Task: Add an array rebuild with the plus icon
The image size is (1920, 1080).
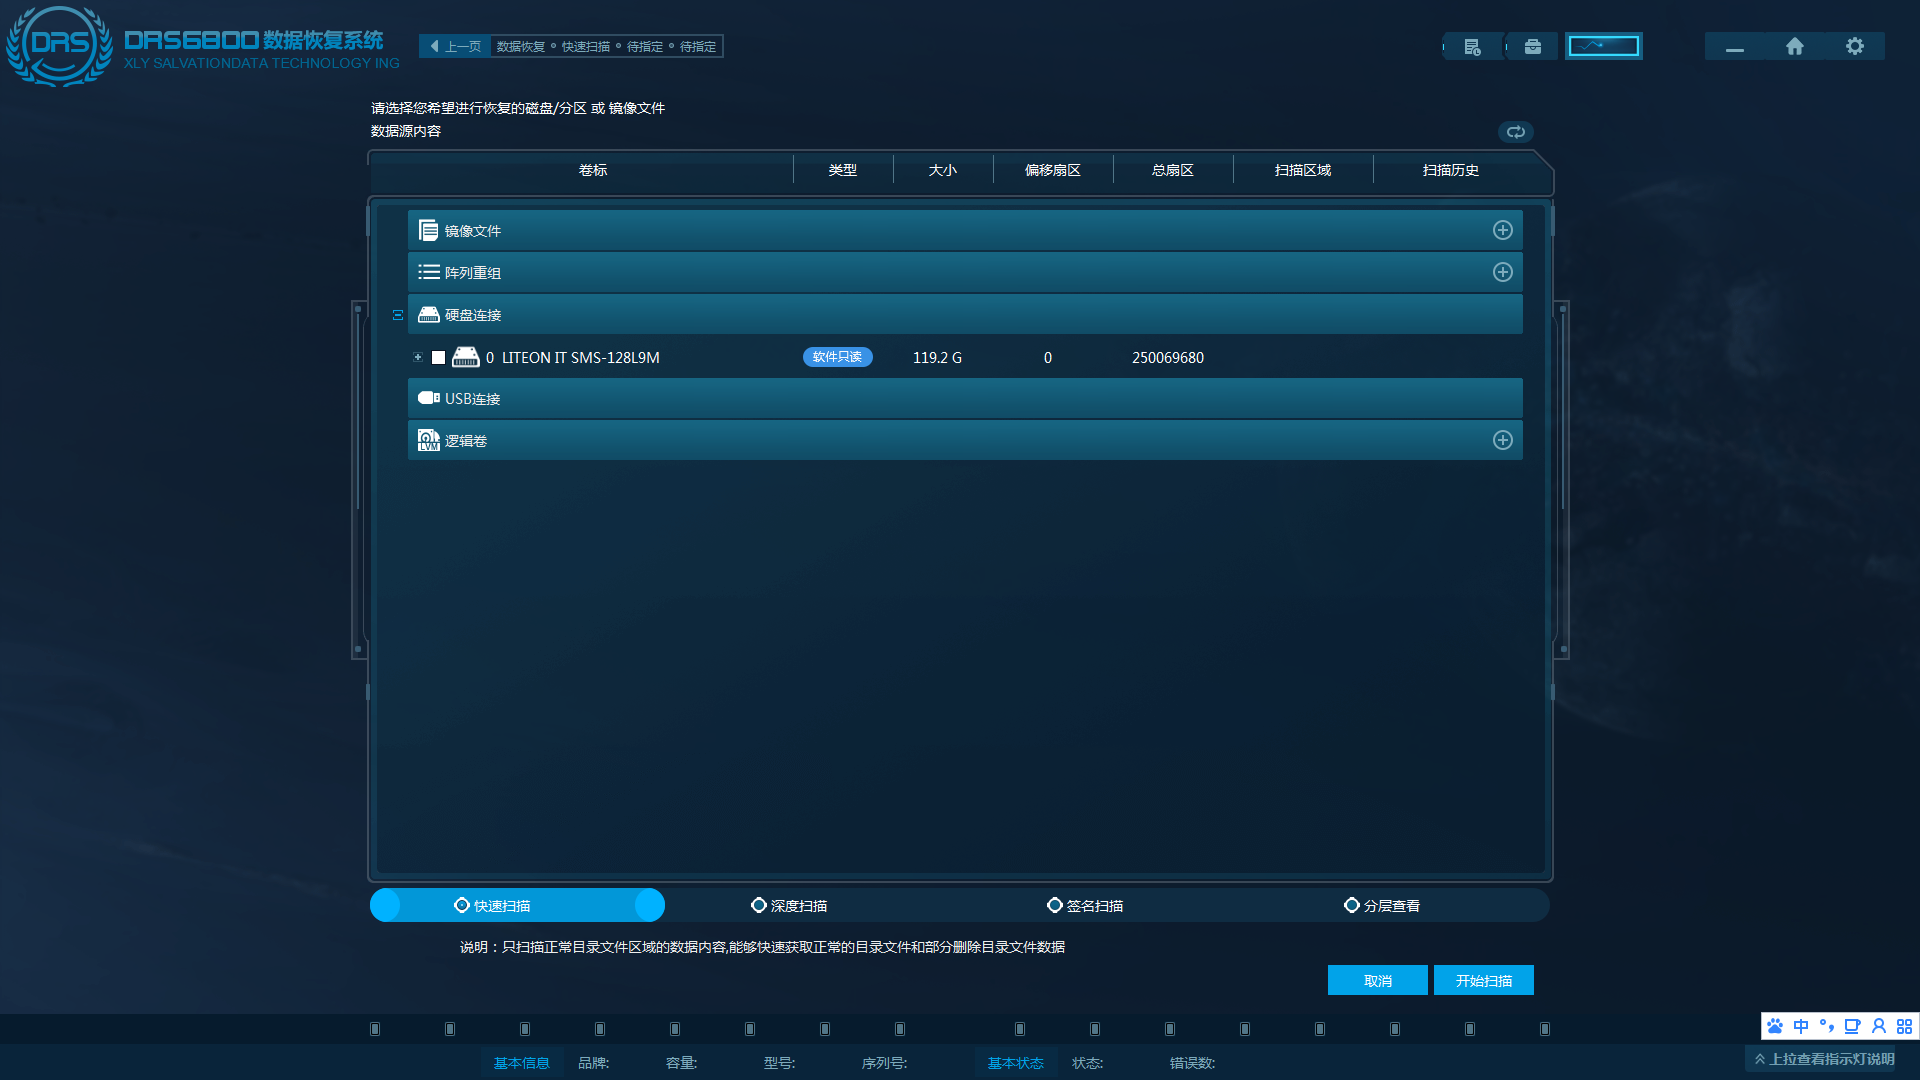Action: coord(1502,273)
